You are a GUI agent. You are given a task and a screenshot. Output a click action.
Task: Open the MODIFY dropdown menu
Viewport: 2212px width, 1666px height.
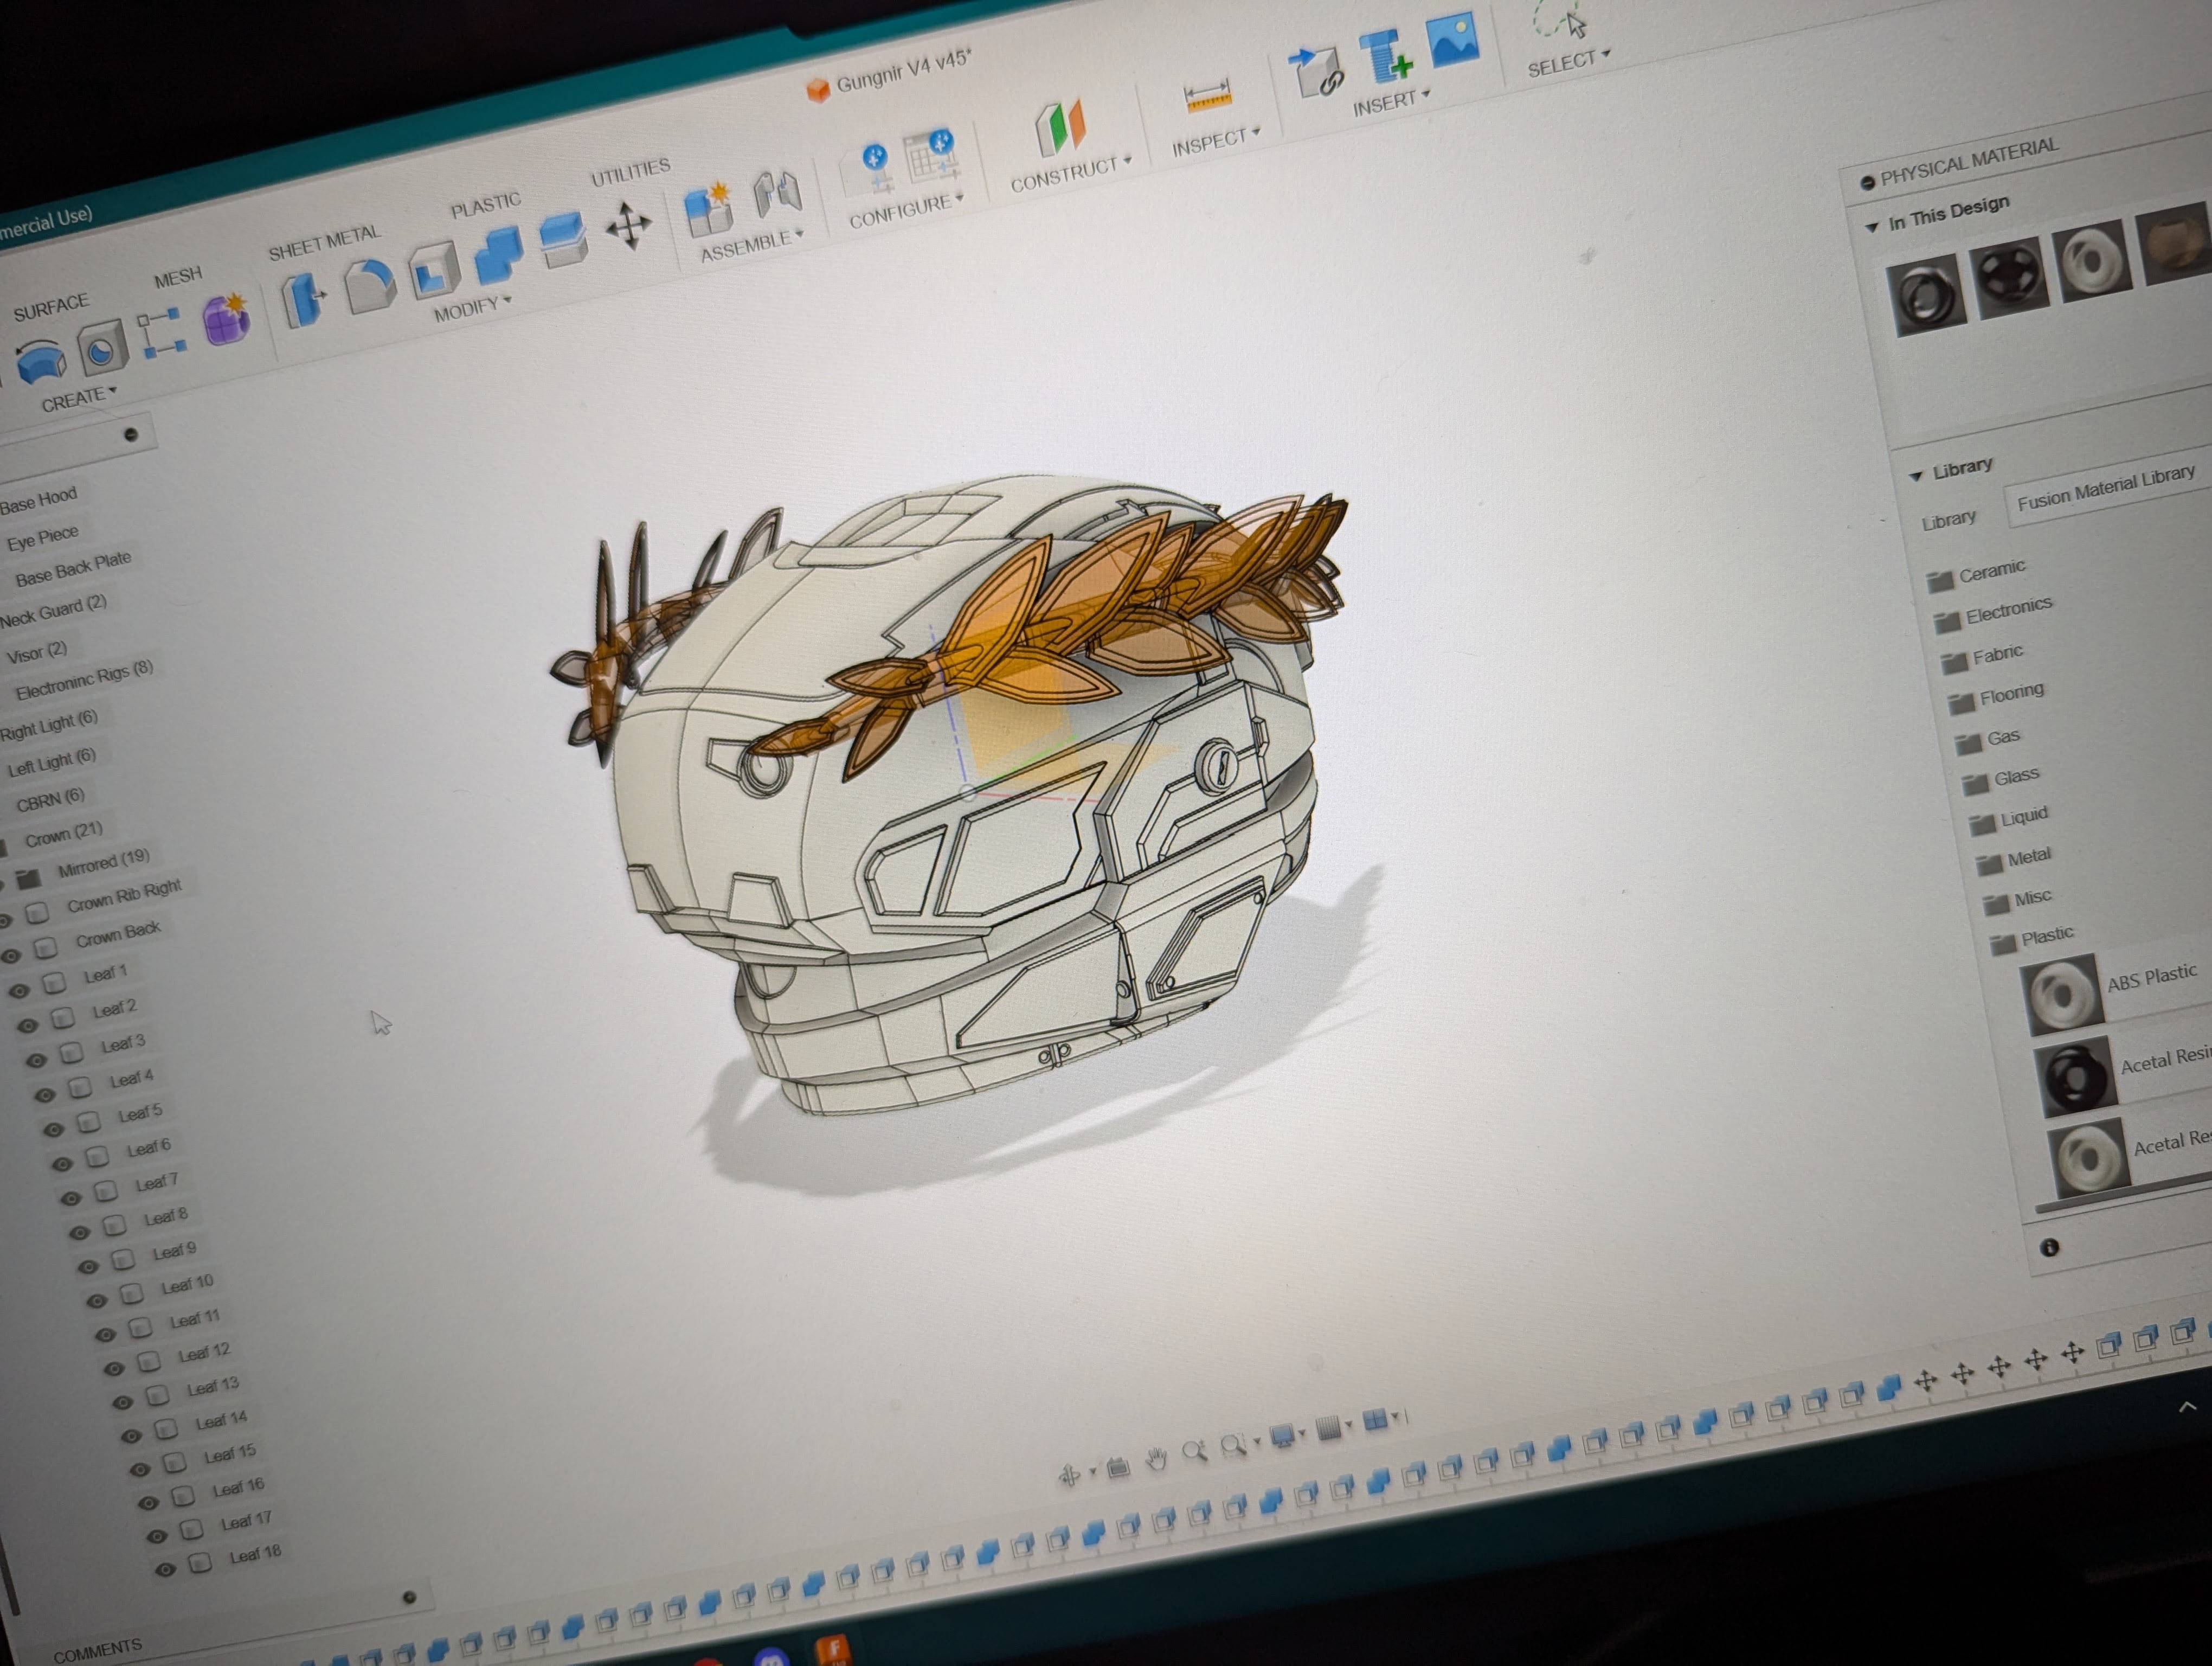tap(471, 309)
